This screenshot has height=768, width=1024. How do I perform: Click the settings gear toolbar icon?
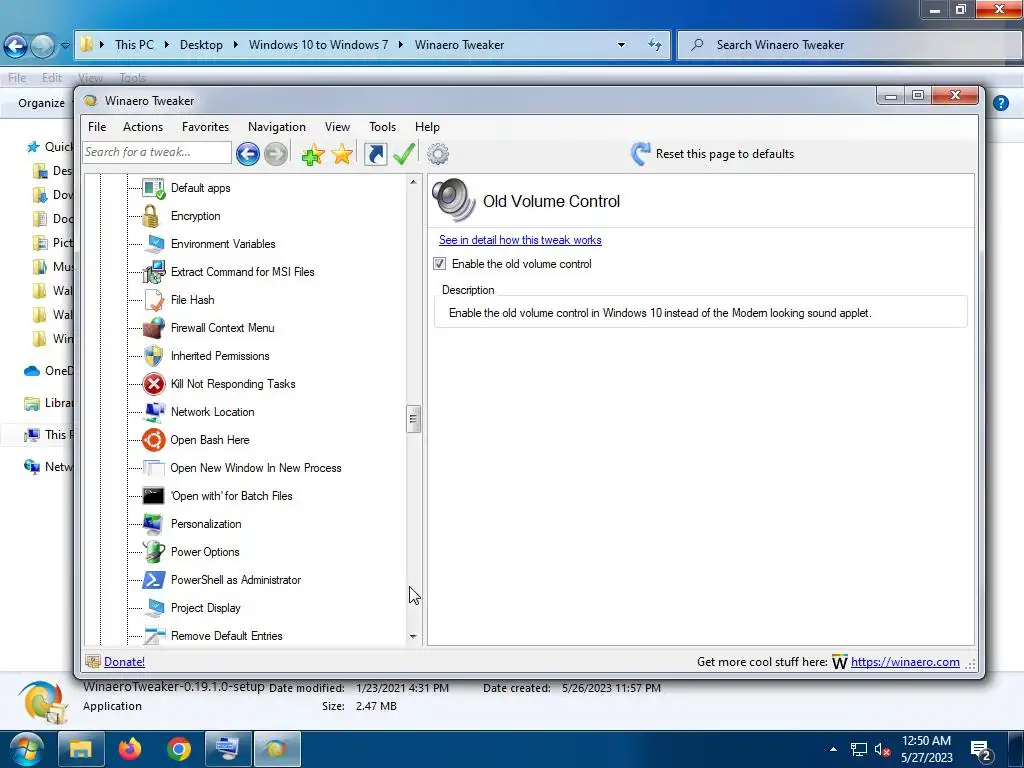[438, 154]
